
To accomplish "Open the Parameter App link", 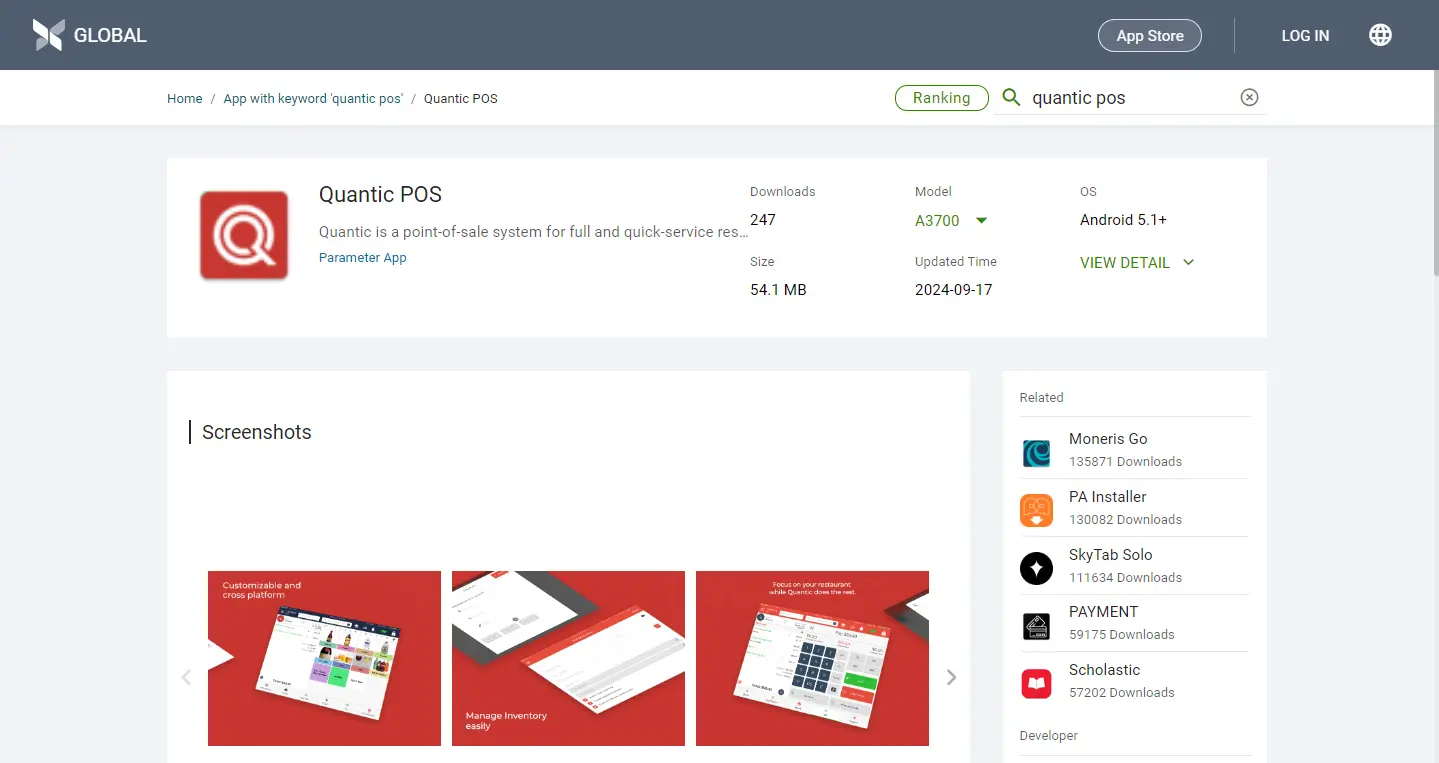I will coord(362,257).
